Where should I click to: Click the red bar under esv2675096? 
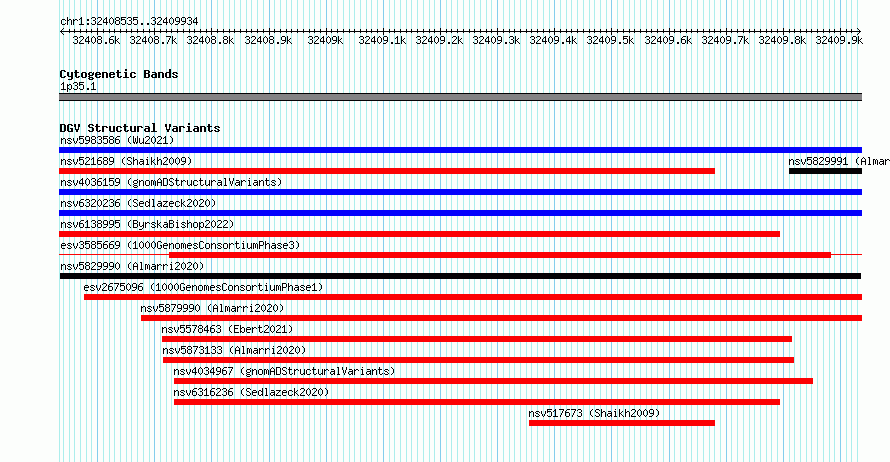point(473,297)
